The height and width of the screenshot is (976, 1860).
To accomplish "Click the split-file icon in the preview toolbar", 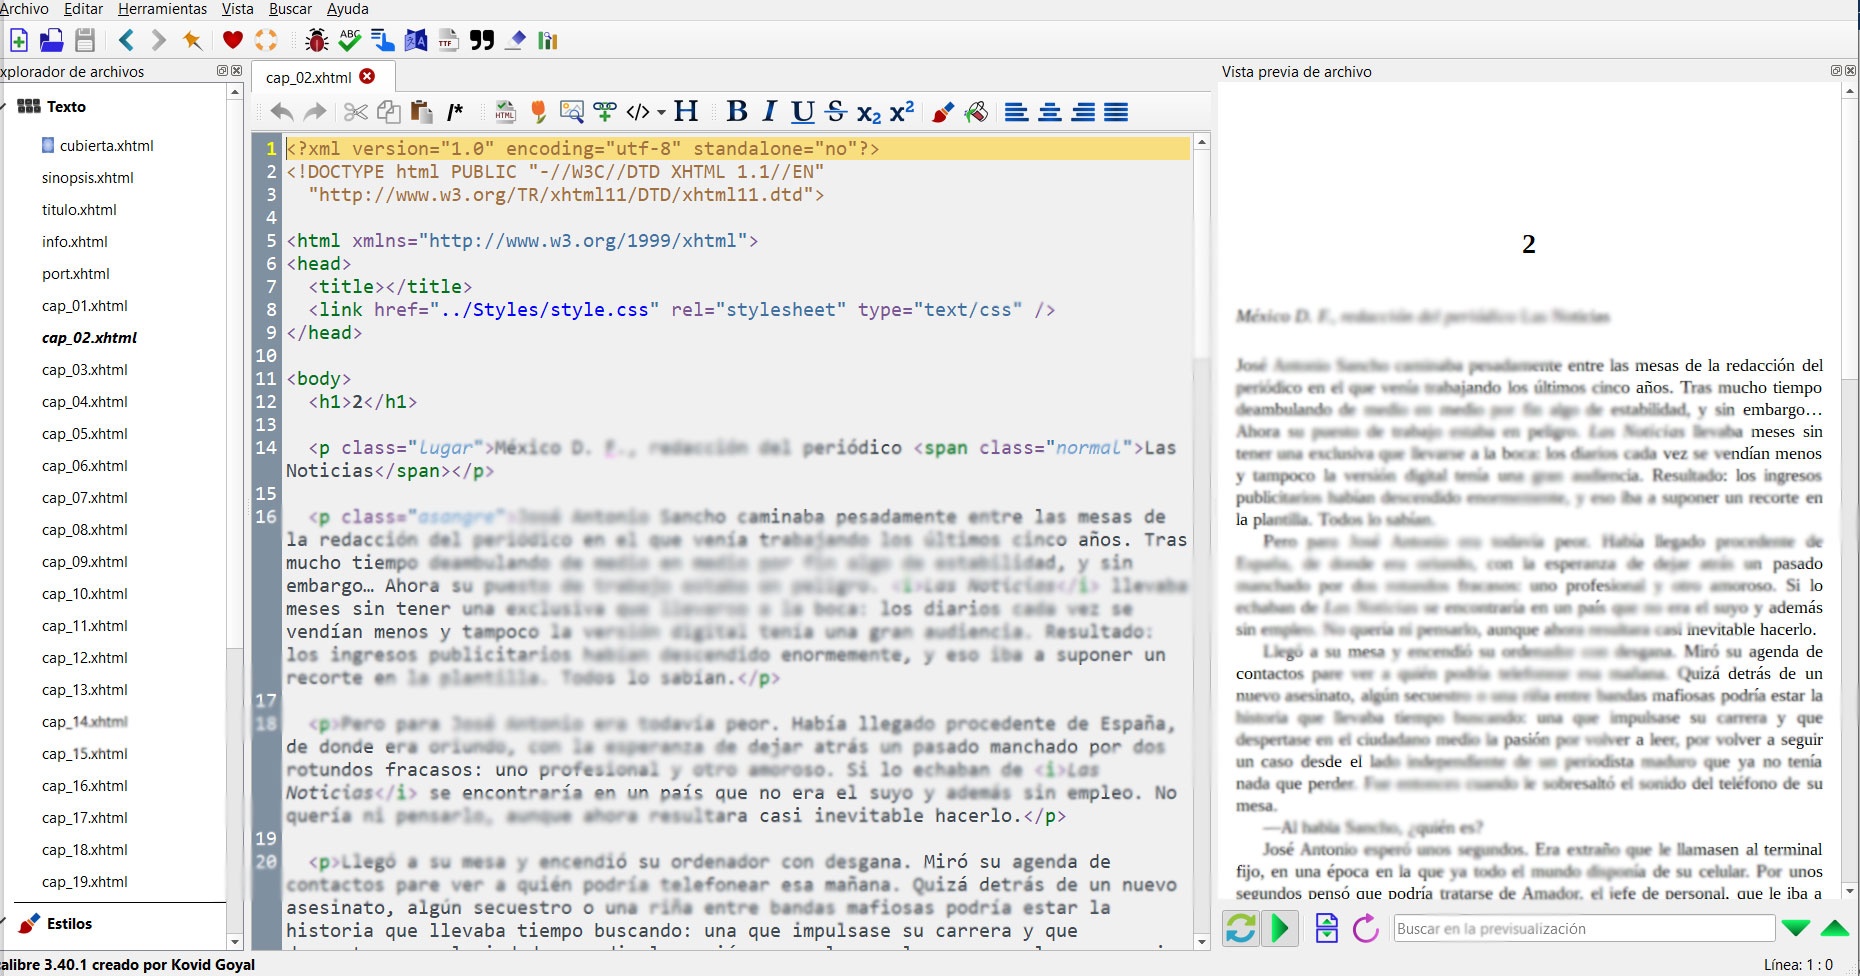I will (1327, 929).
